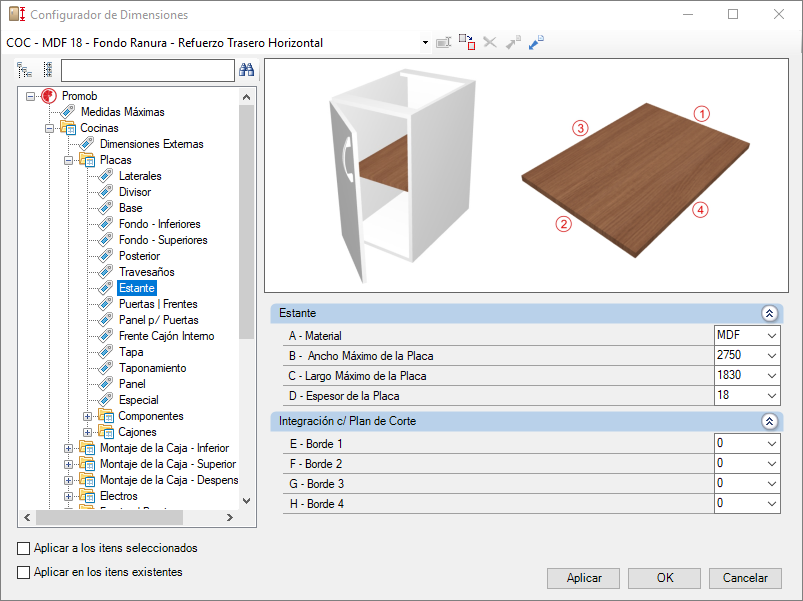Click the delete X icon in toolbar
The image size is (803, 601).
pos(490,42)
